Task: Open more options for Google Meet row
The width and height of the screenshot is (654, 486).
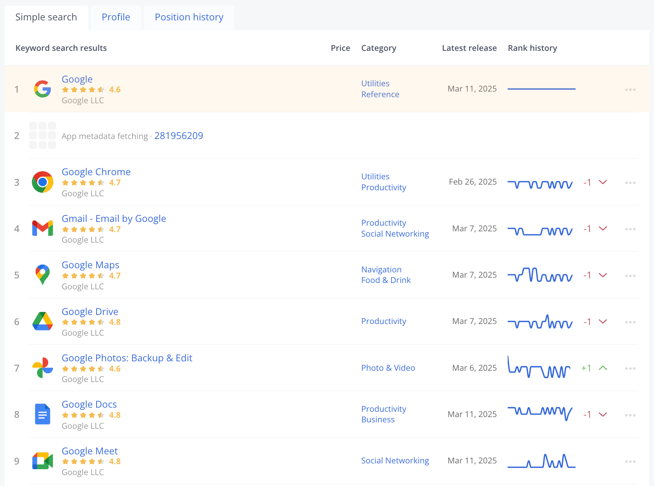Action: pos(630,461)
